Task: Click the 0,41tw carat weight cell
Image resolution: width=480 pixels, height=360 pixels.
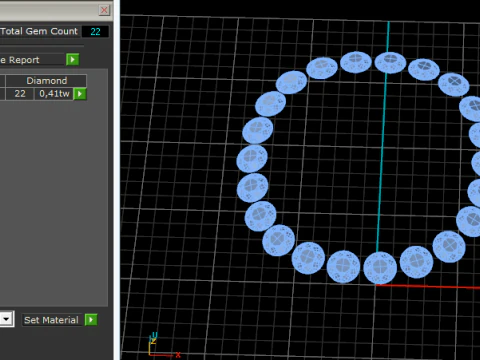Action: tap(54, 94)
